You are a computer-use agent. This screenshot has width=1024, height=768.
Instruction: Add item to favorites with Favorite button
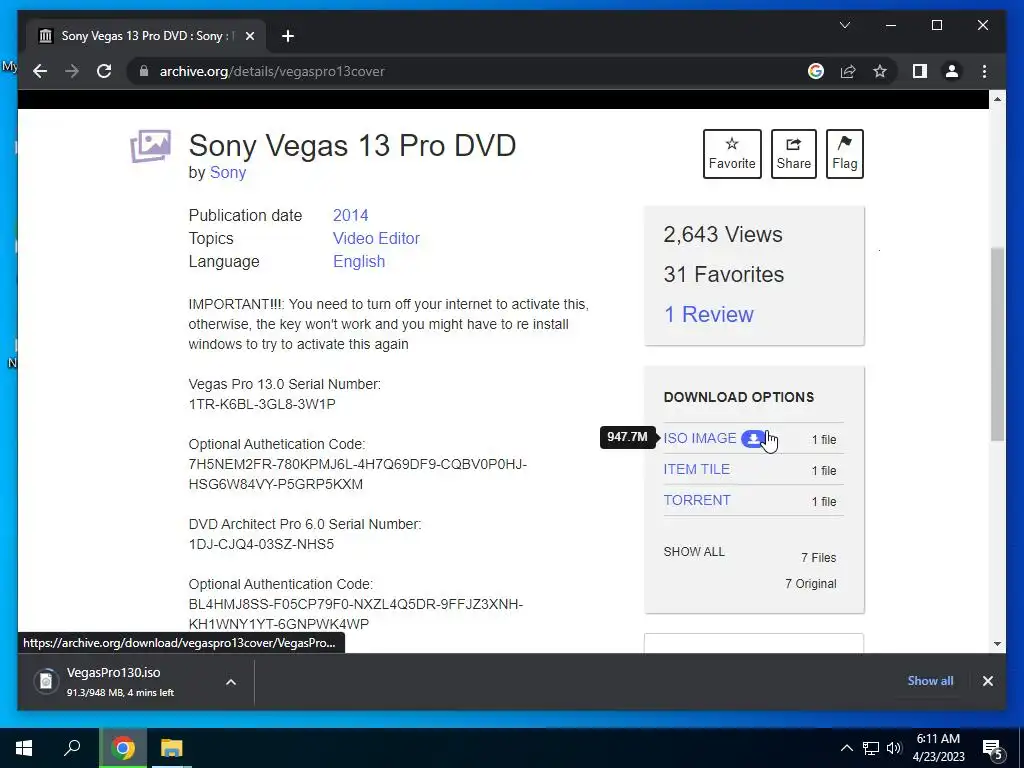coord(732,153)
